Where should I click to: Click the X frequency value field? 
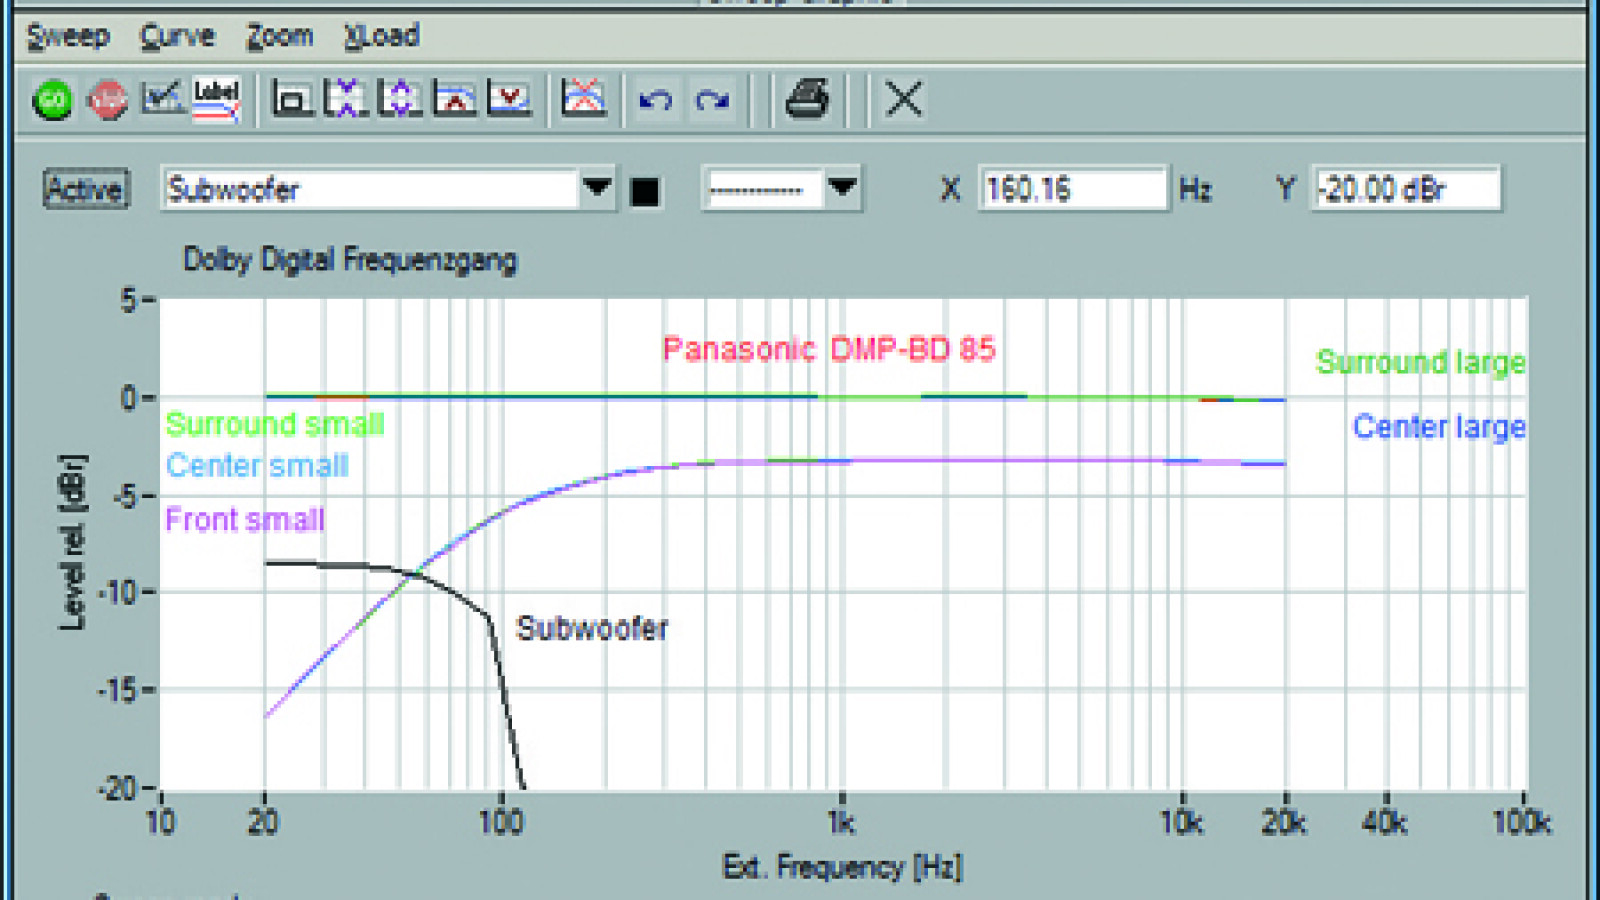click(x=1072, y=189)
